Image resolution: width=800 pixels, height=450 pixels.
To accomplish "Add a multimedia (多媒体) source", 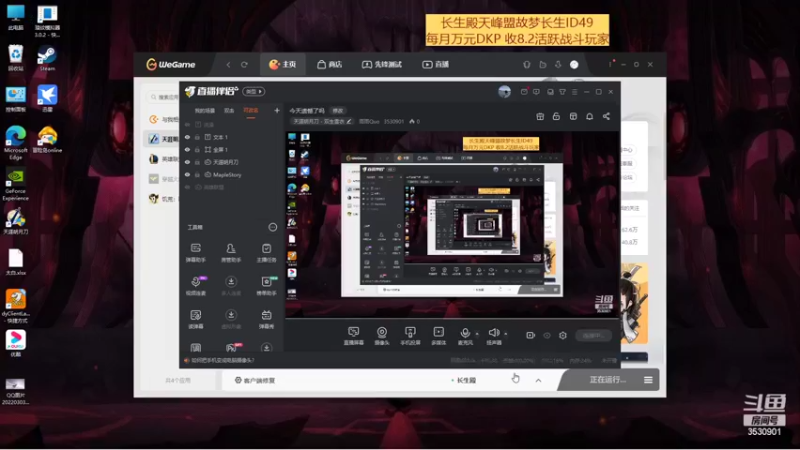I will [438, 336].
